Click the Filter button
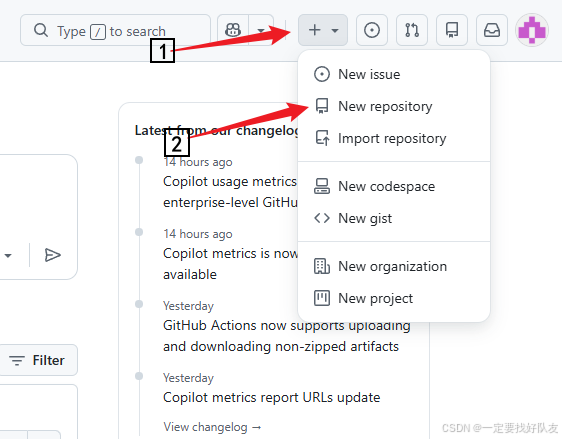 coord(37,360)
